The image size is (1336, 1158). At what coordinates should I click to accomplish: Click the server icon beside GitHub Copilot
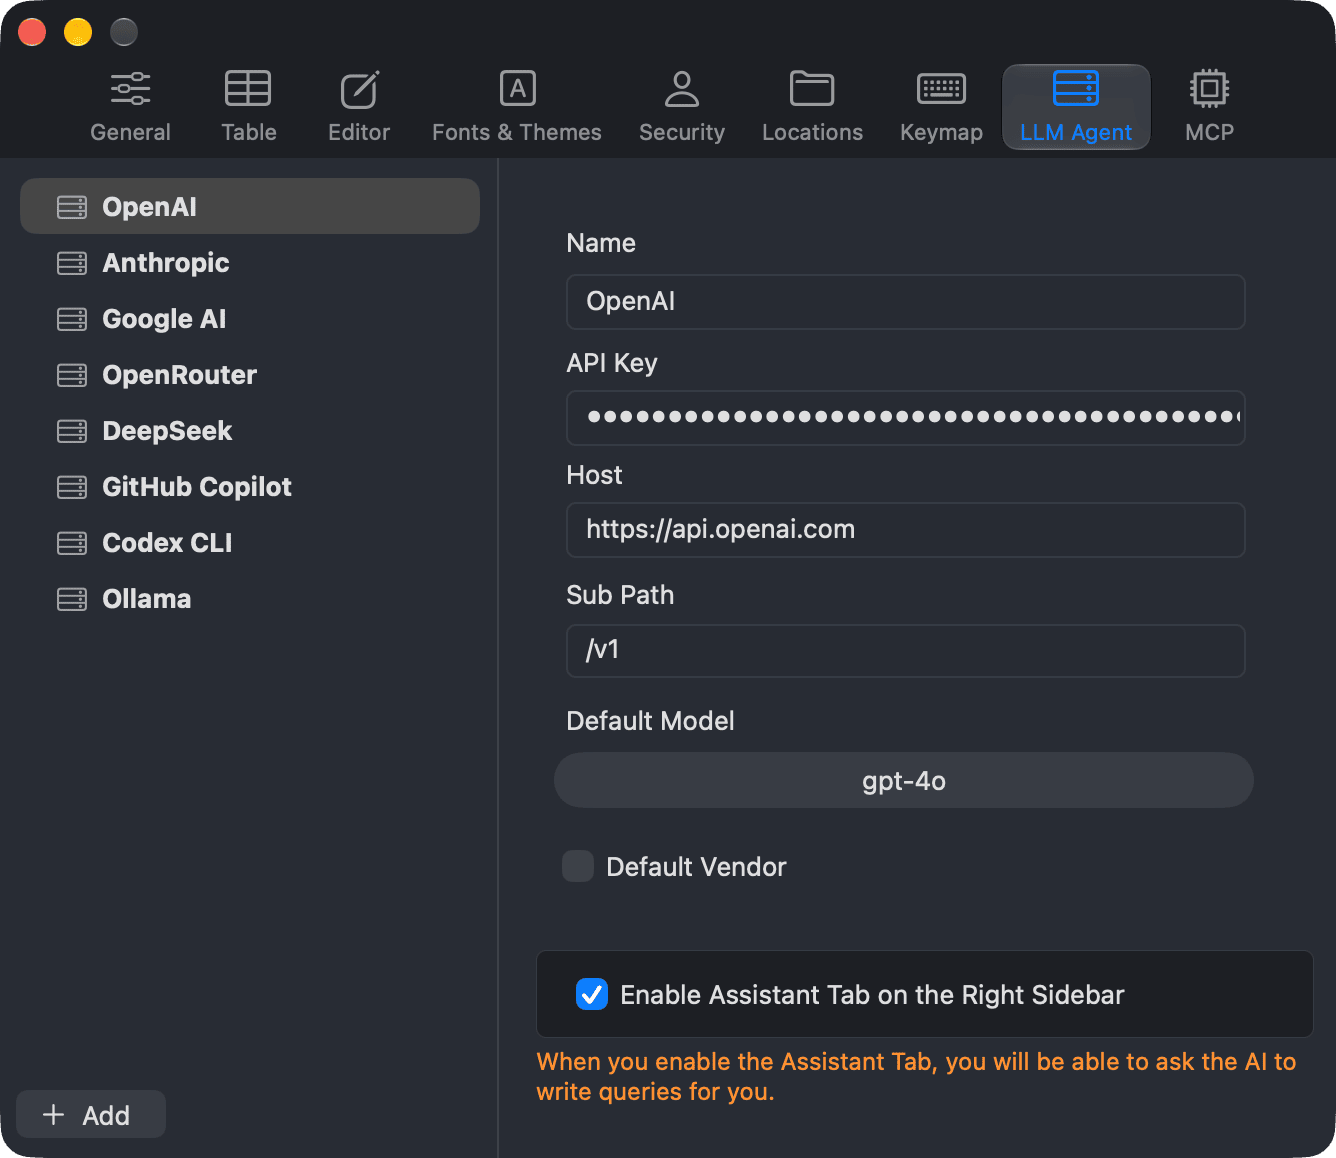coord(72,487)
